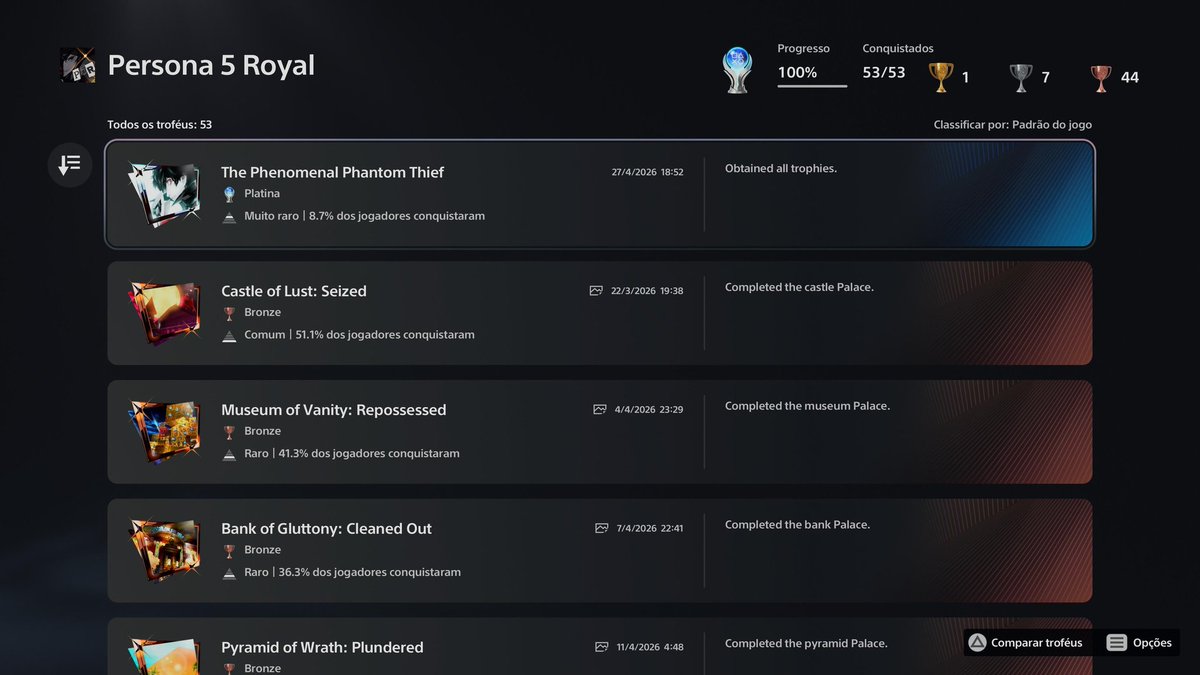Screen dimensions: 1200x675
Task: Click the Persona 5 Royal game icon
Action: [x=77, y=65]
